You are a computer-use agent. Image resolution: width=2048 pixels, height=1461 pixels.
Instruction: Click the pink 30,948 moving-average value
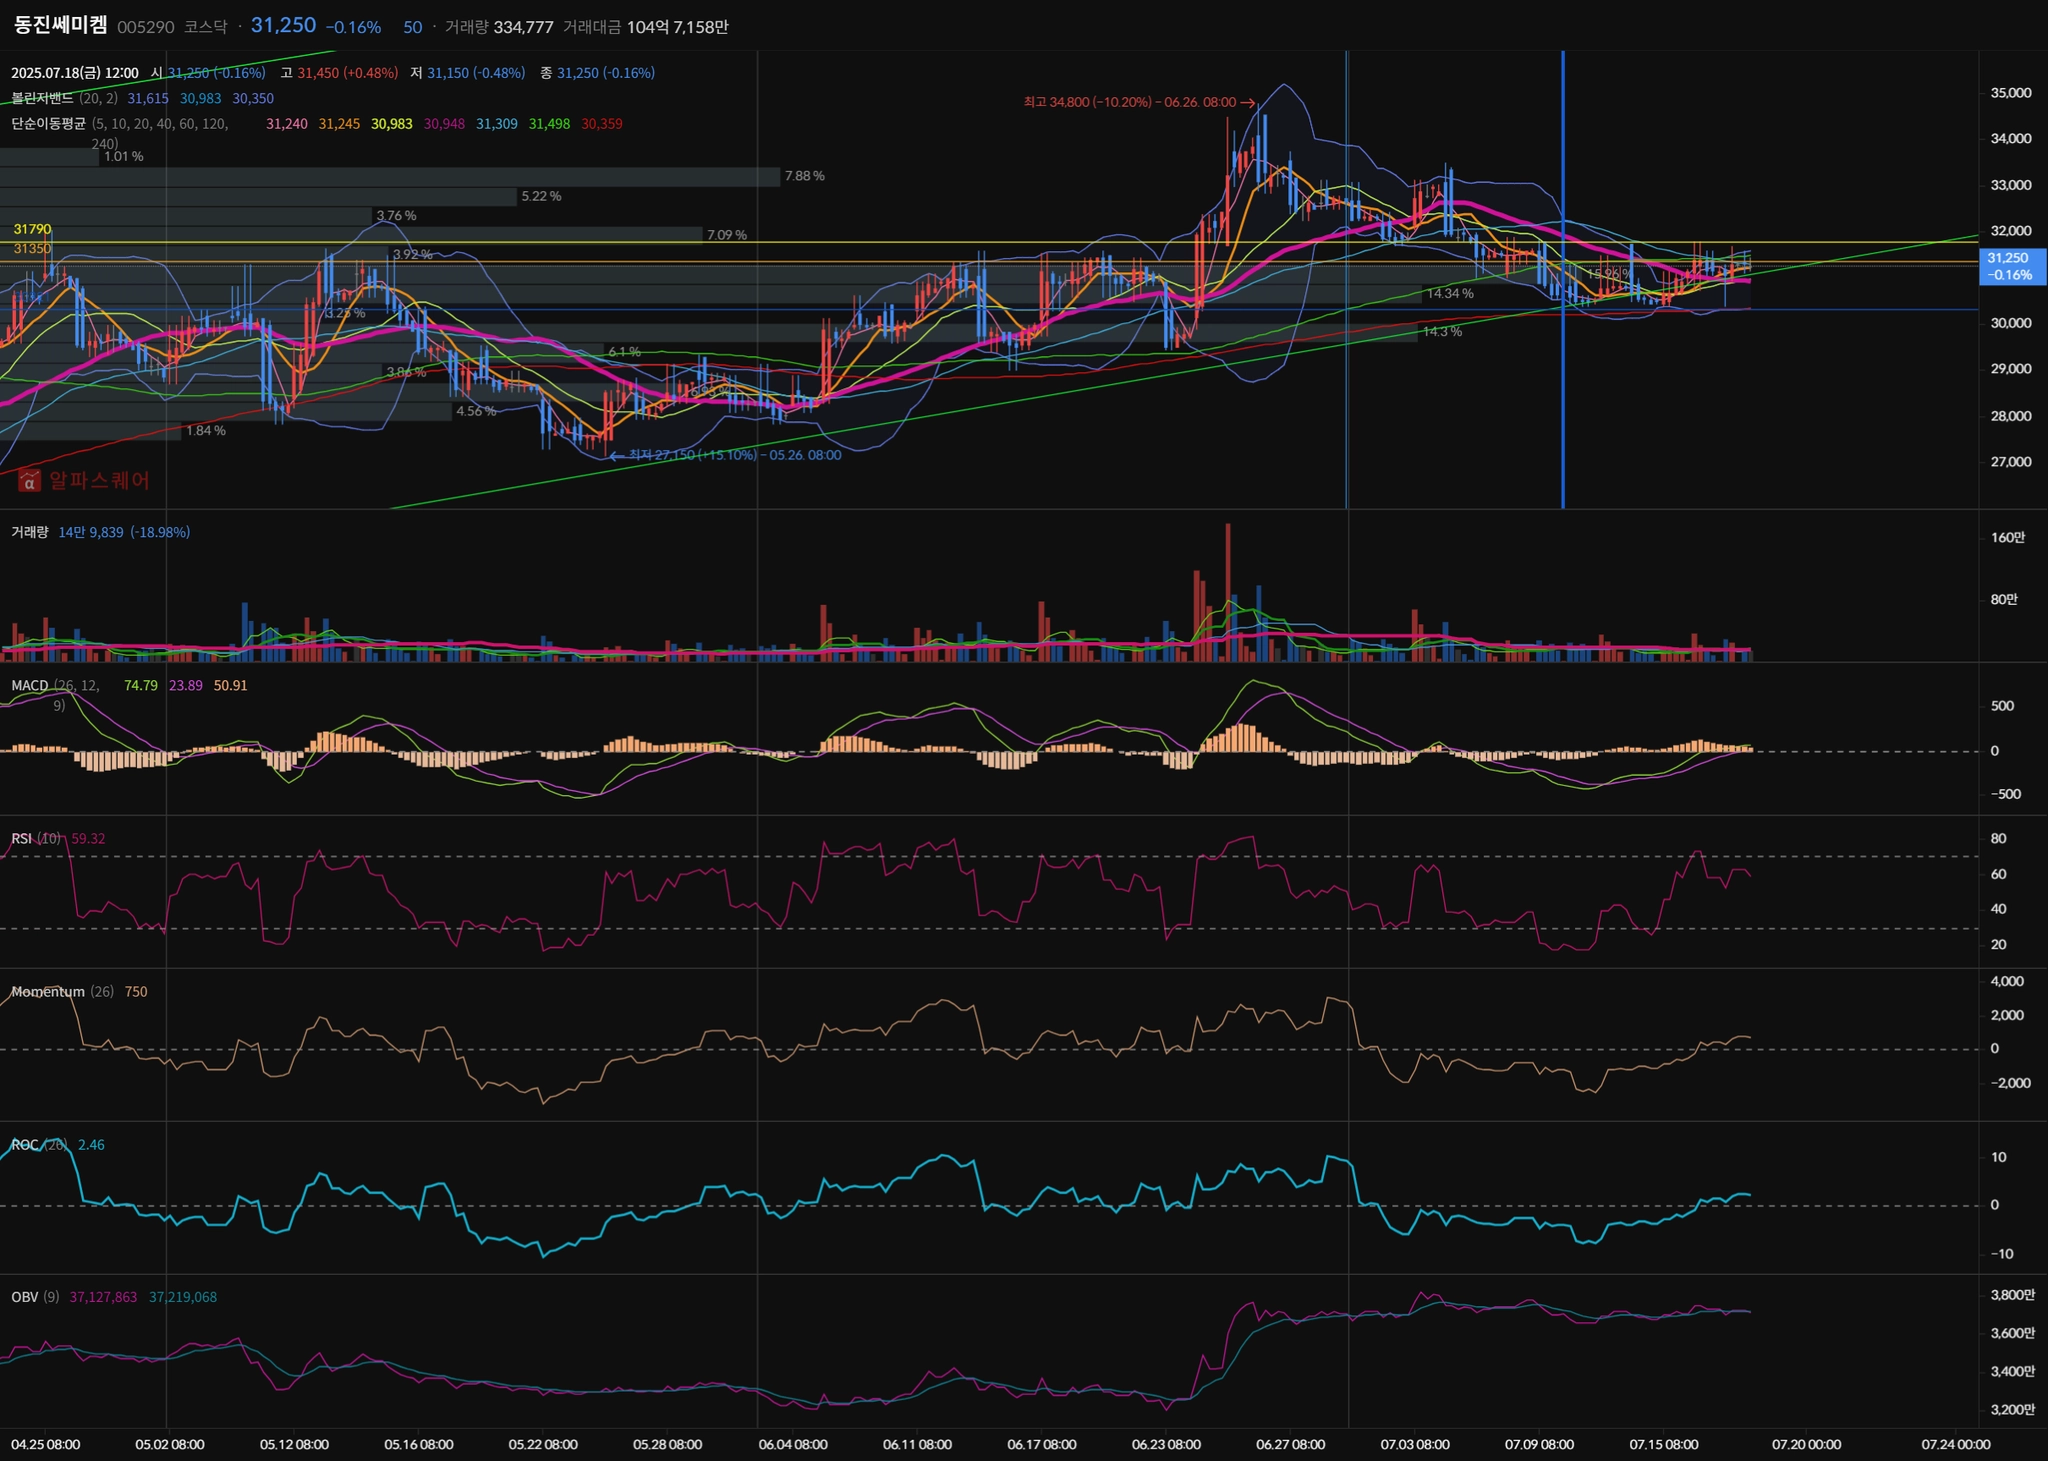444,124
